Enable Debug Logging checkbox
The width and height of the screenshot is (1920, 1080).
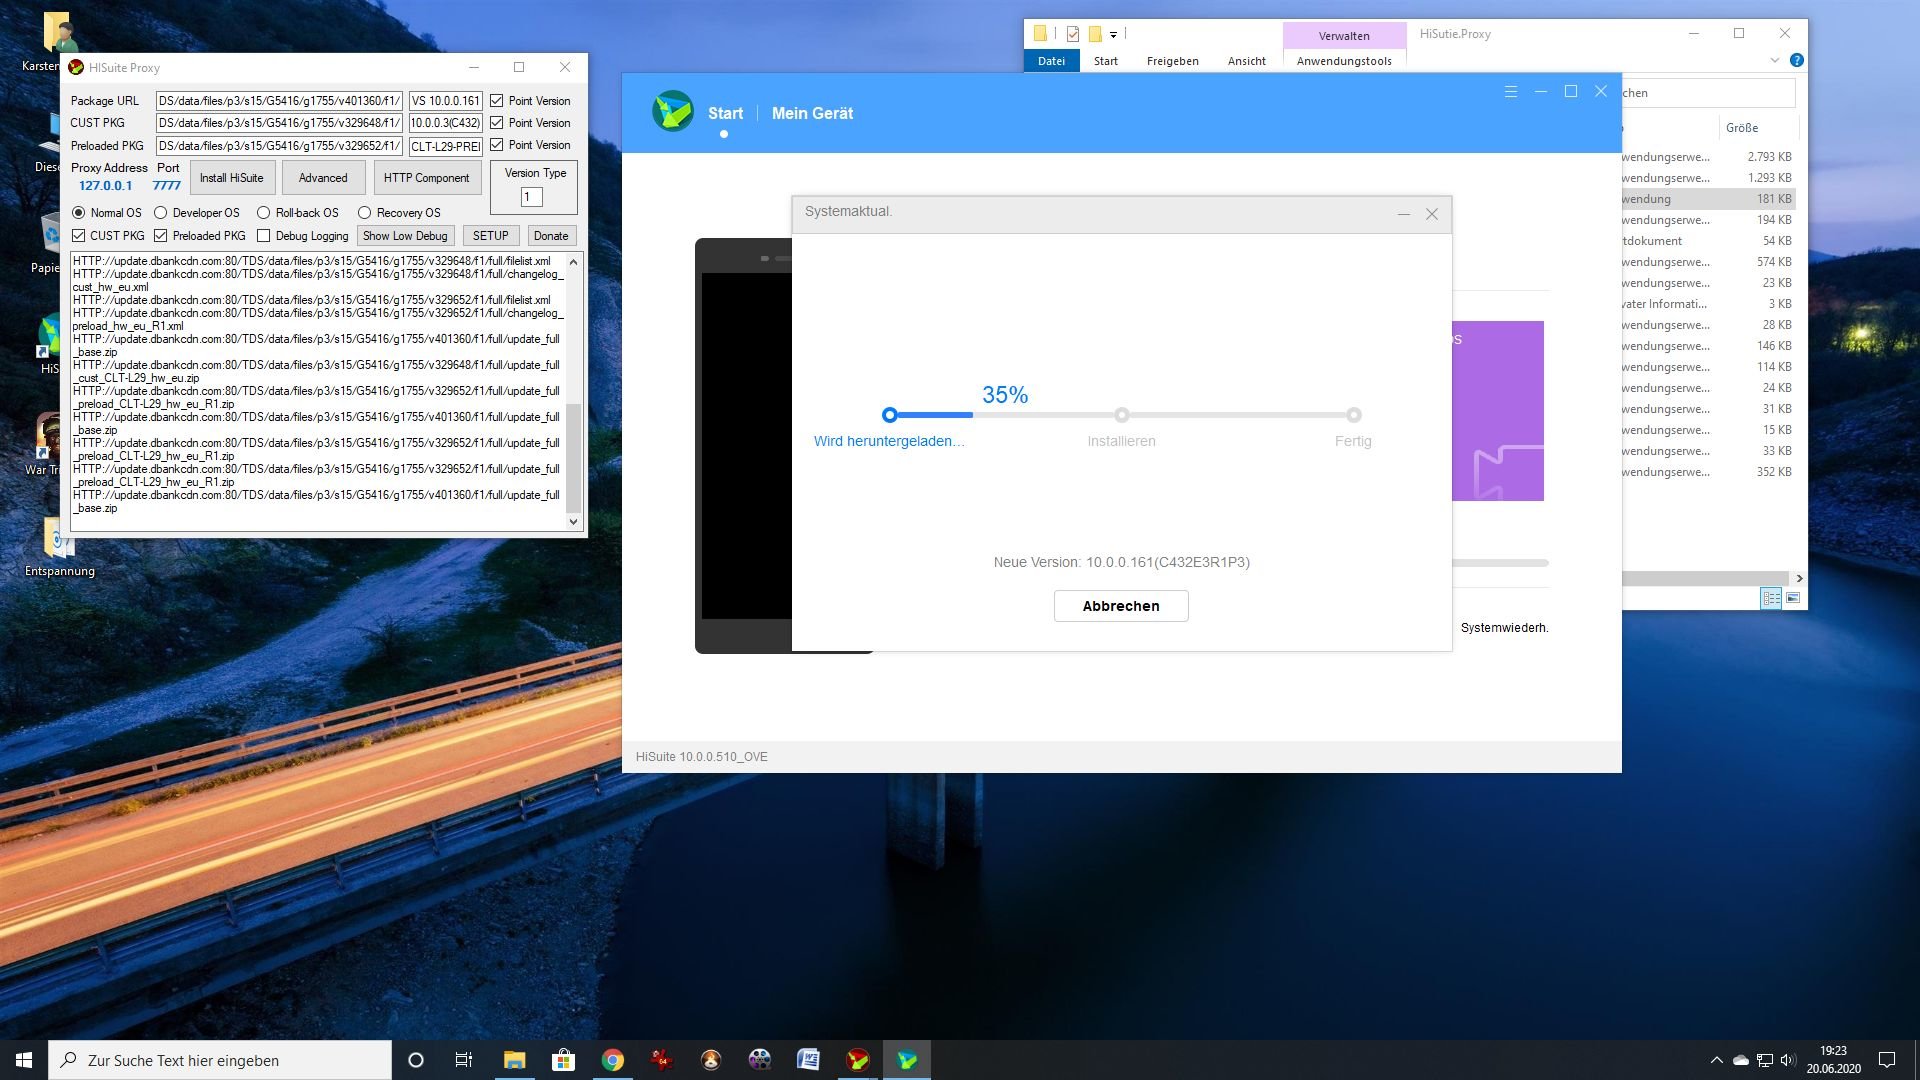coord(264,236)
